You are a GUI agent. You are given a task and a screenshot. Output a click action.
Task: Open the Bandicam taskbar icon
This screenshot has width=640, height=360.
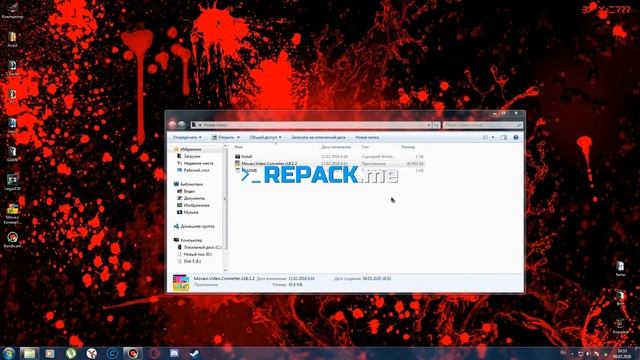click(x=133, y=353)
